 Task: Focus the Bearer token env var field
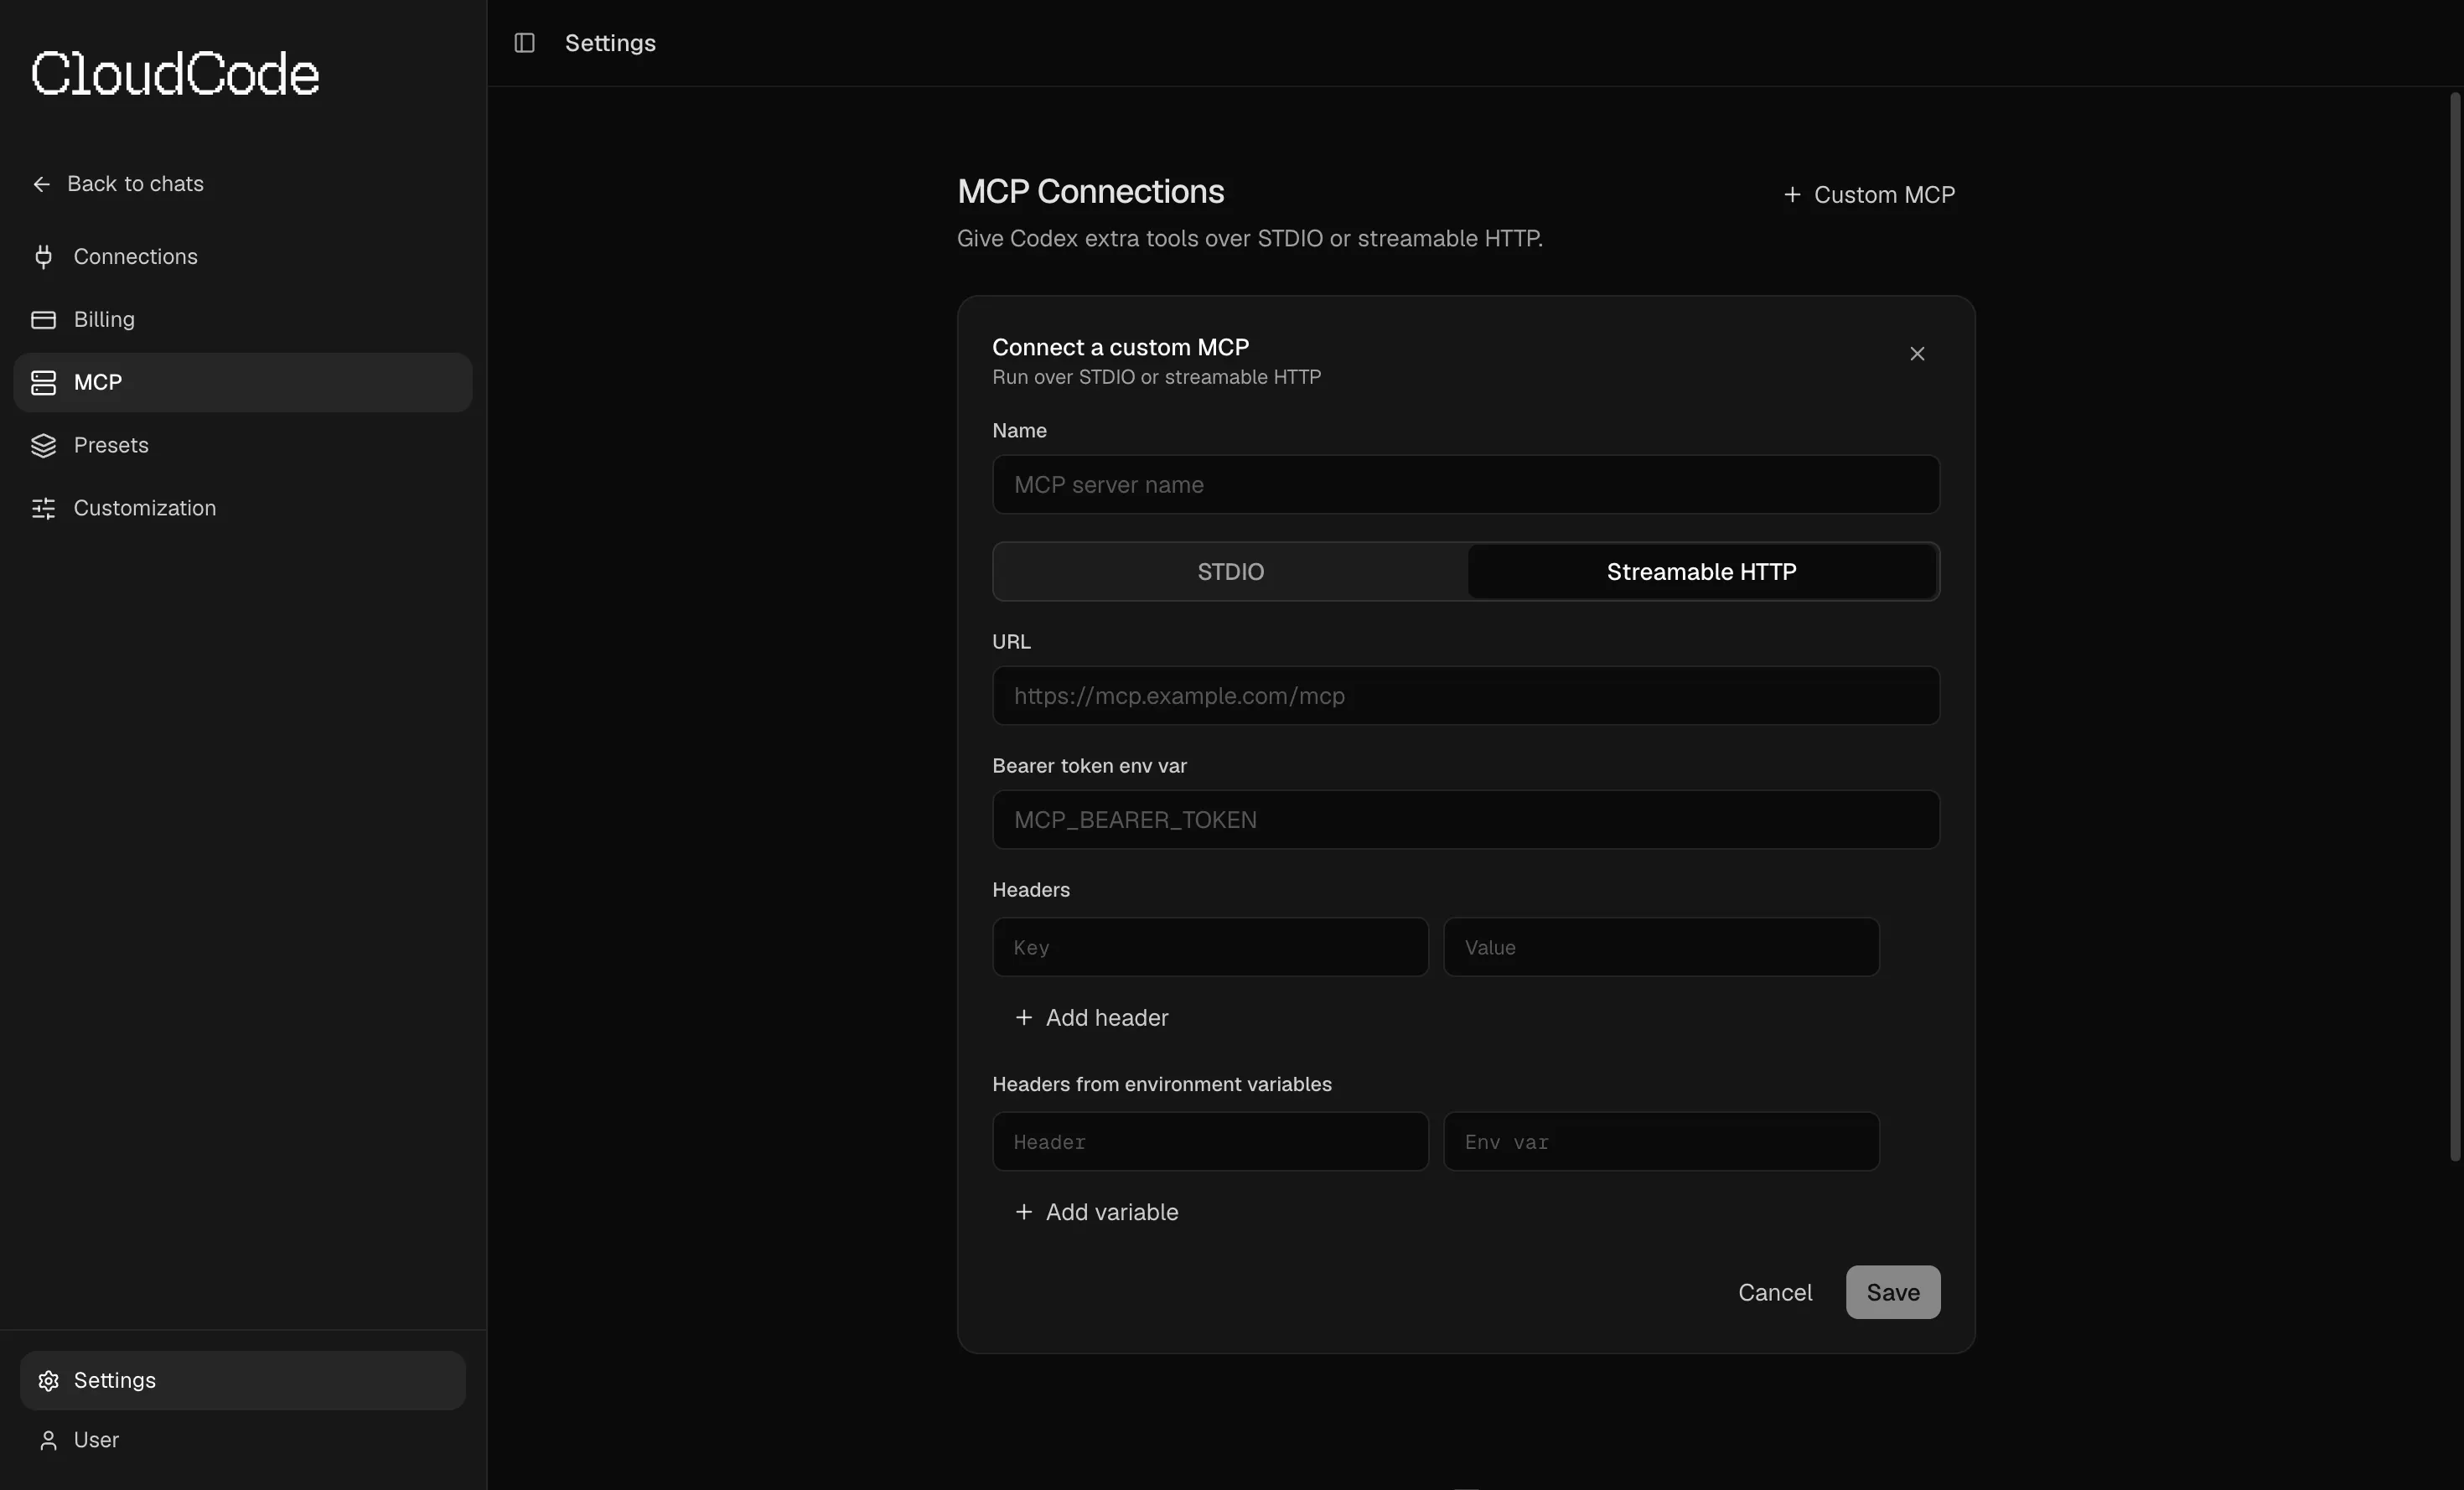1466,820
